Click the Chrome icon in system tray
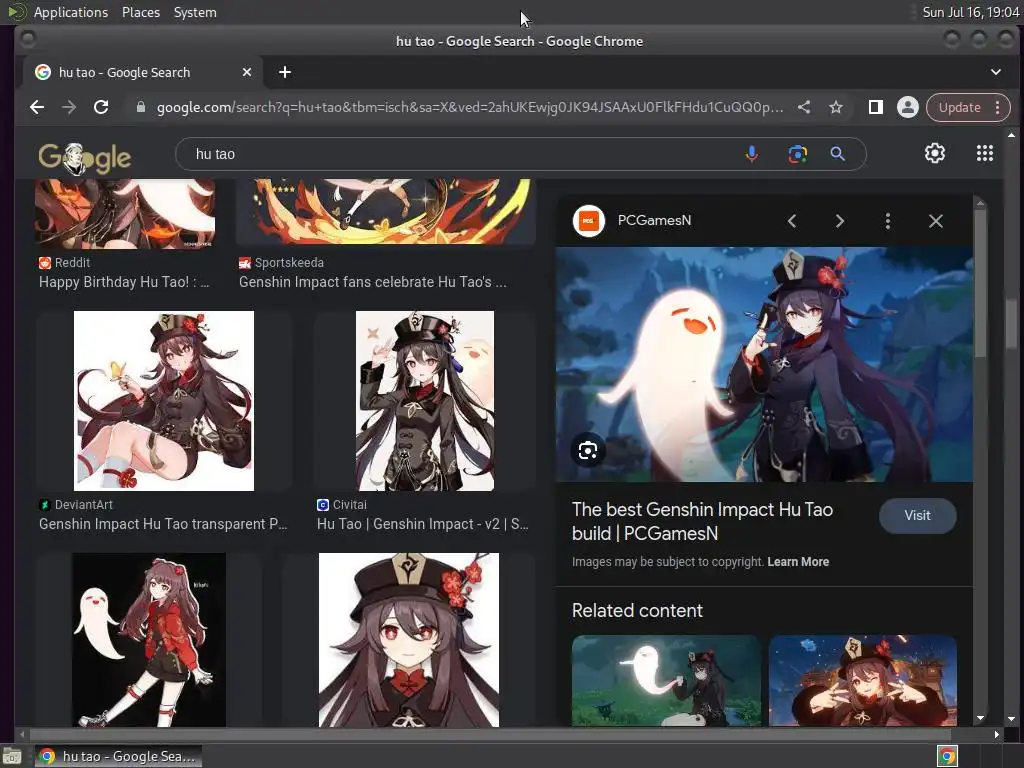 tap(947, 756)
